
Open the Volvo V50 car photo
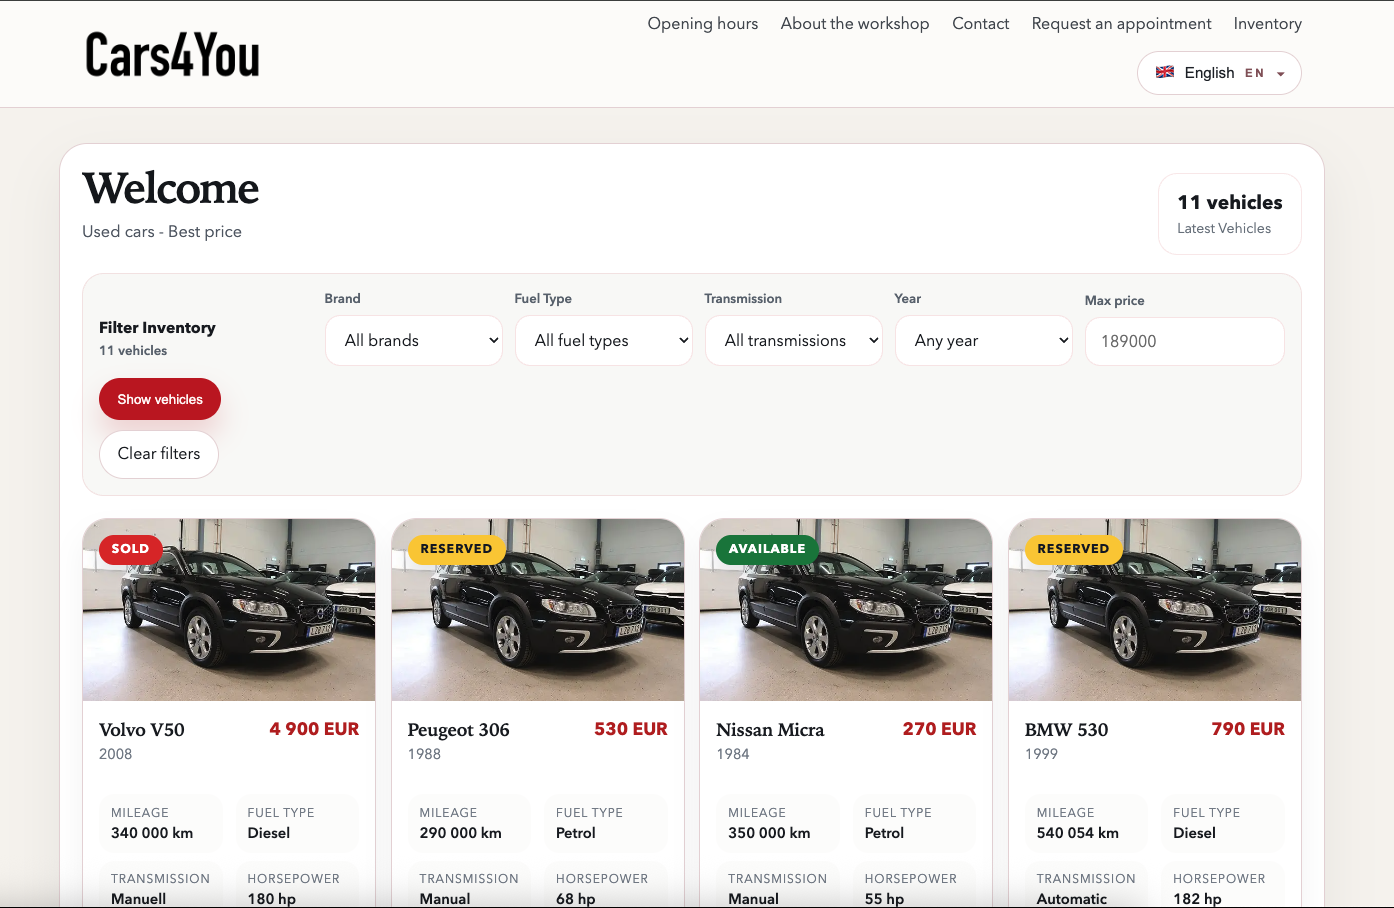pos(229,610)
